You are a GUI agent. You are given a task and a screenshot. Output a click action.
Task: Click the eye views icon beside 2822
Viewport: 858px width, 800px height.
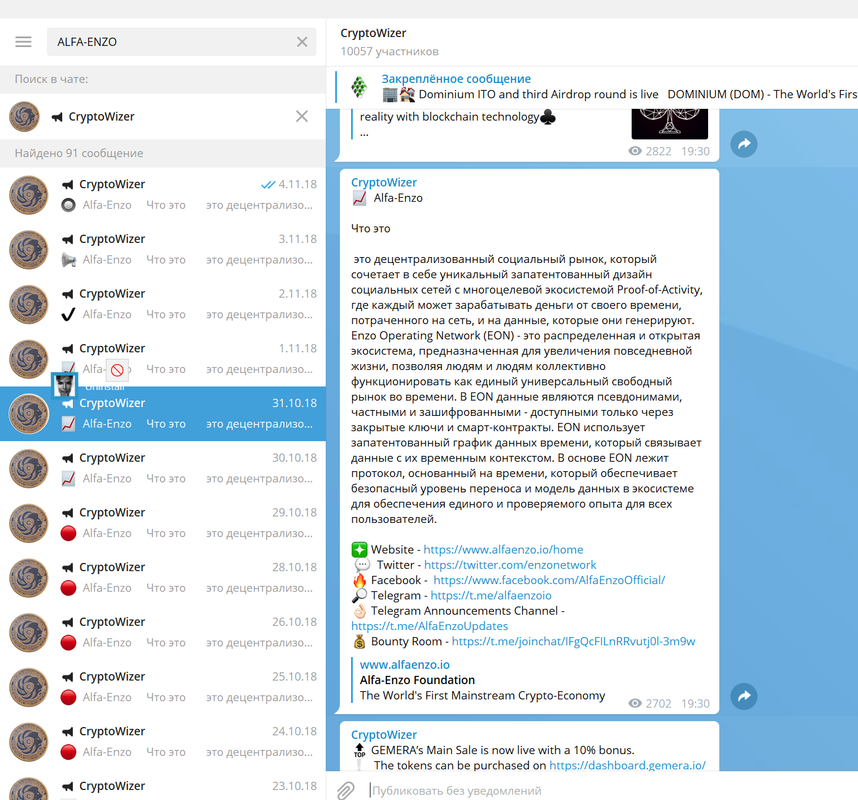click(635, 151)
